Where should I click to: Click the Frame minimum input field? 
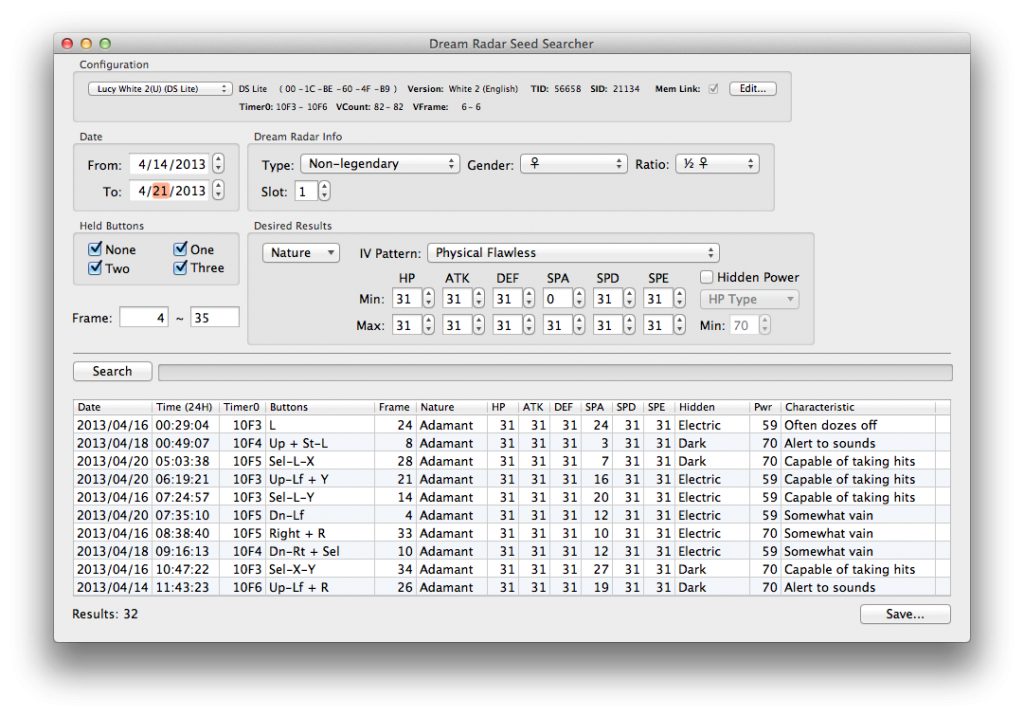pyautogui.click(x=144, y=317)
